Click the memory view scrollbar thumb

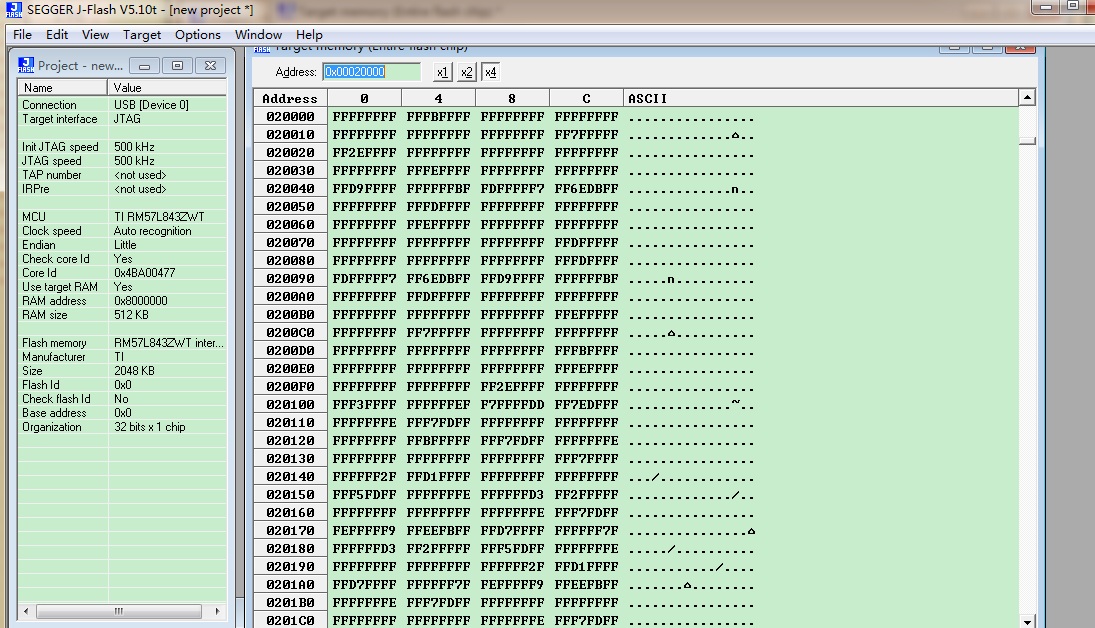click(1027, 141)
